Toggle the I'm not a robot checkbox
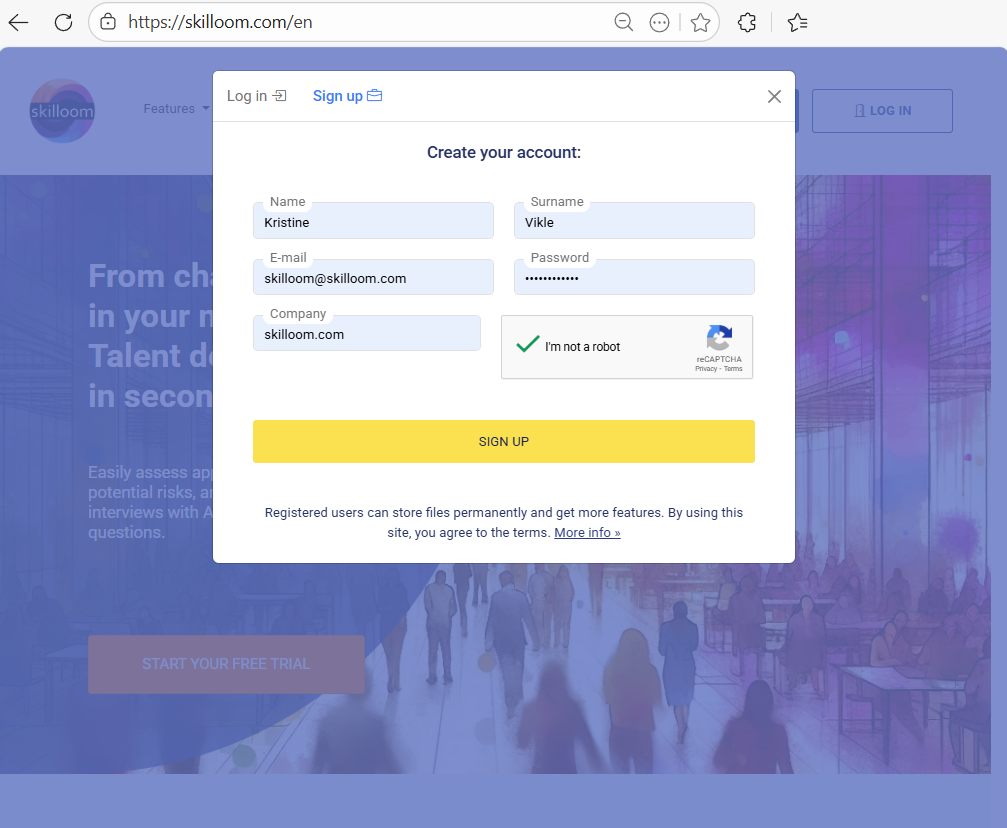The width and height of the screenshot is (1007, 828). pyautogui.click(x=527, y=345)
